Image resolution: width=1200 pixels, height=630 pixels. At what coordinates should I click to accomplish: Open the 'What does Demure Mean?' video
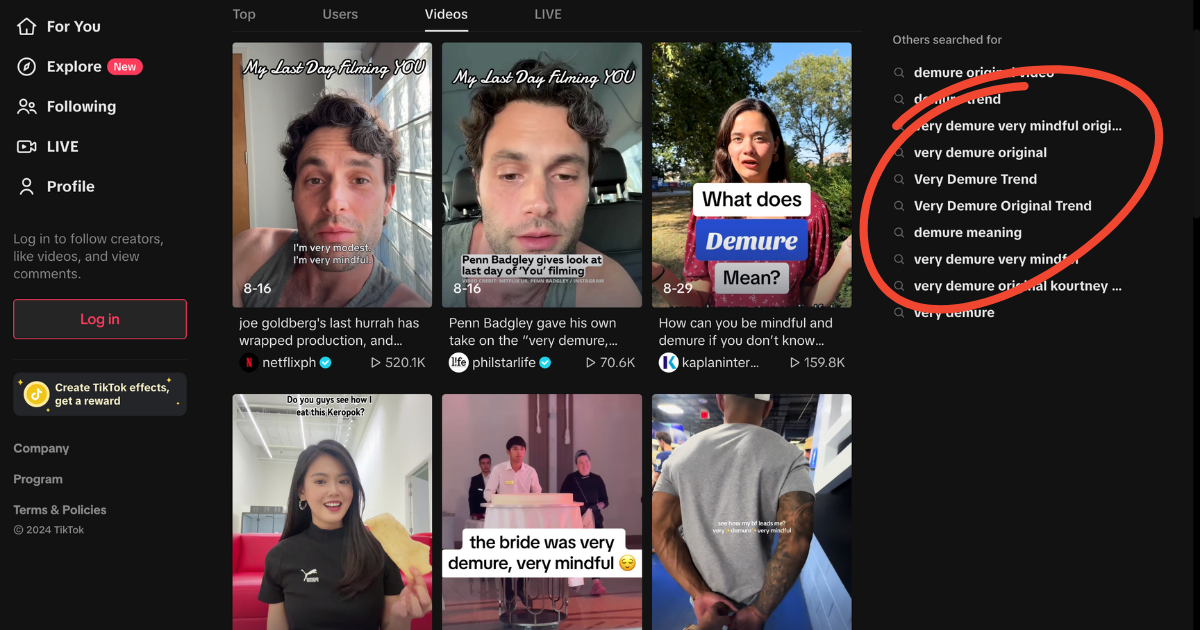pos(751,174)
